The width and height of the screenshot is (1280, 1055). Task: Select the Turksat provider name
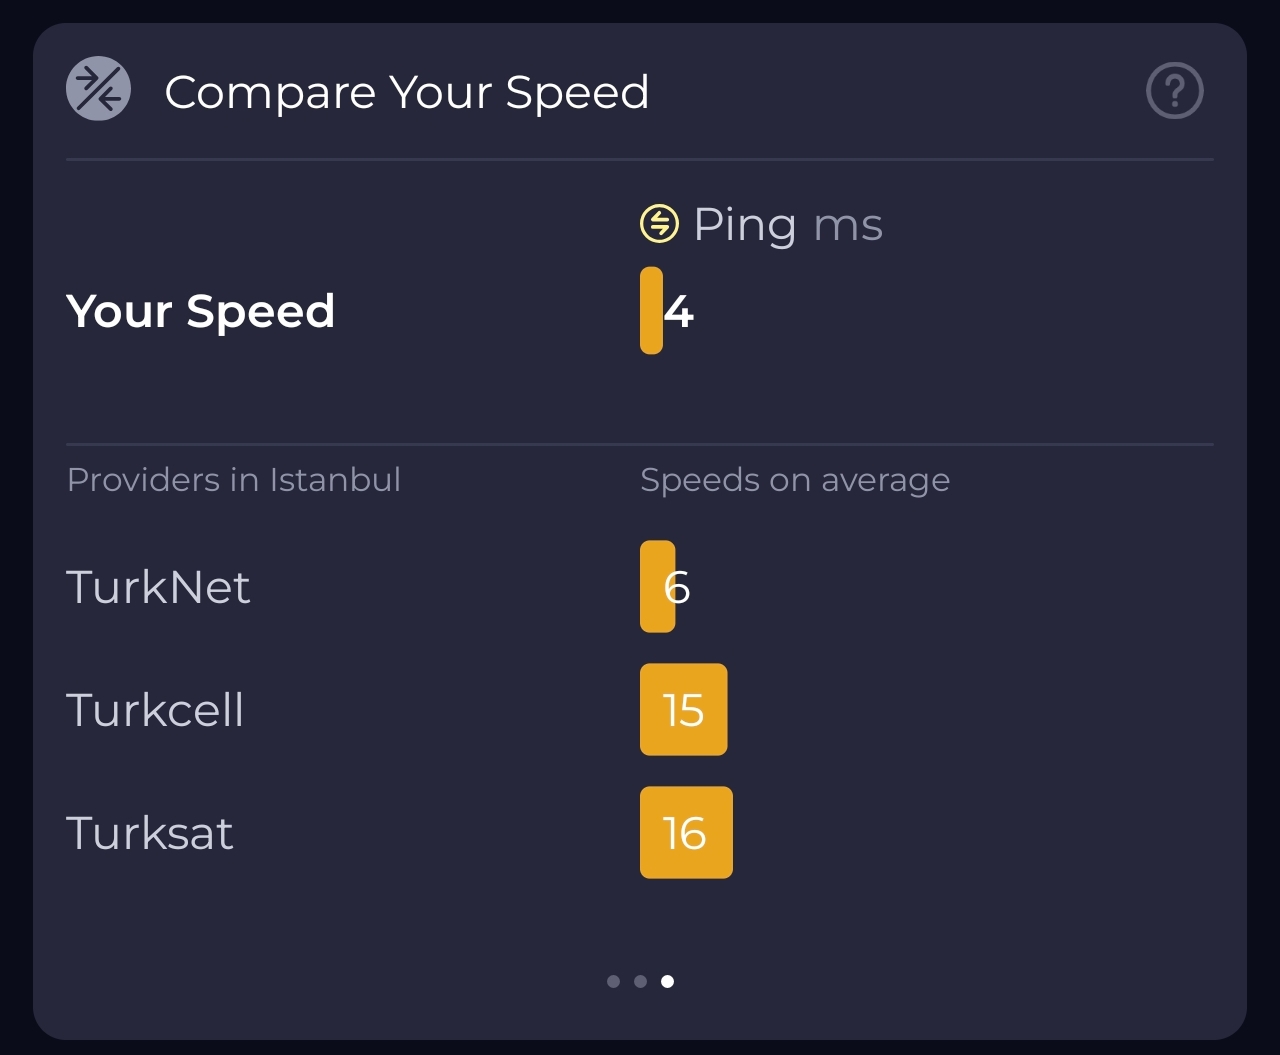coord(150,833)
